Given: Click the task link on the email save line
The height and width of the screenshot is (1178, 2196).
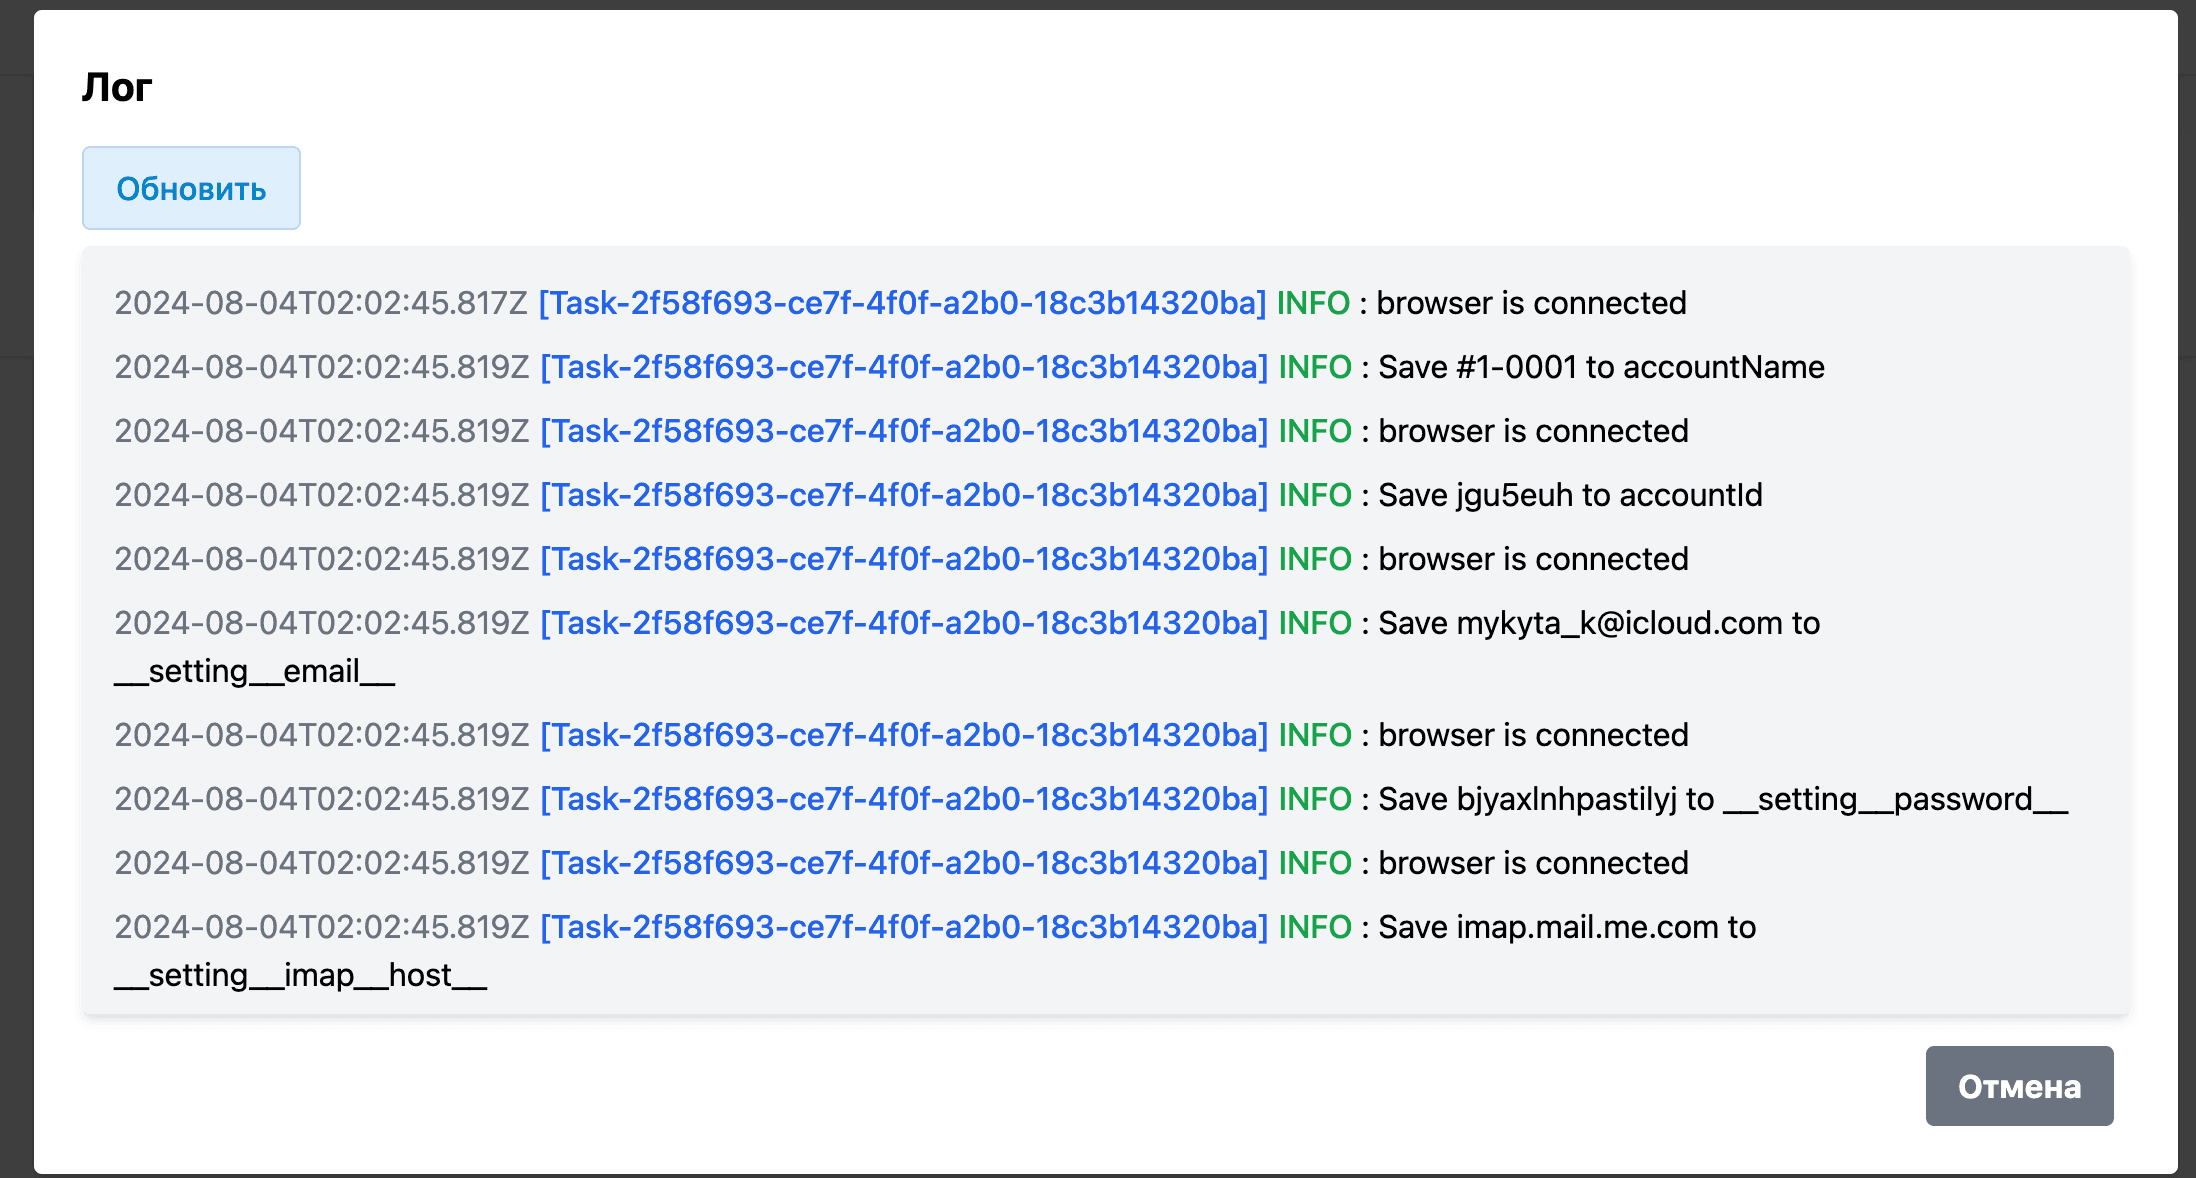Looking at the screenshot, I should (x=901, y=623).
